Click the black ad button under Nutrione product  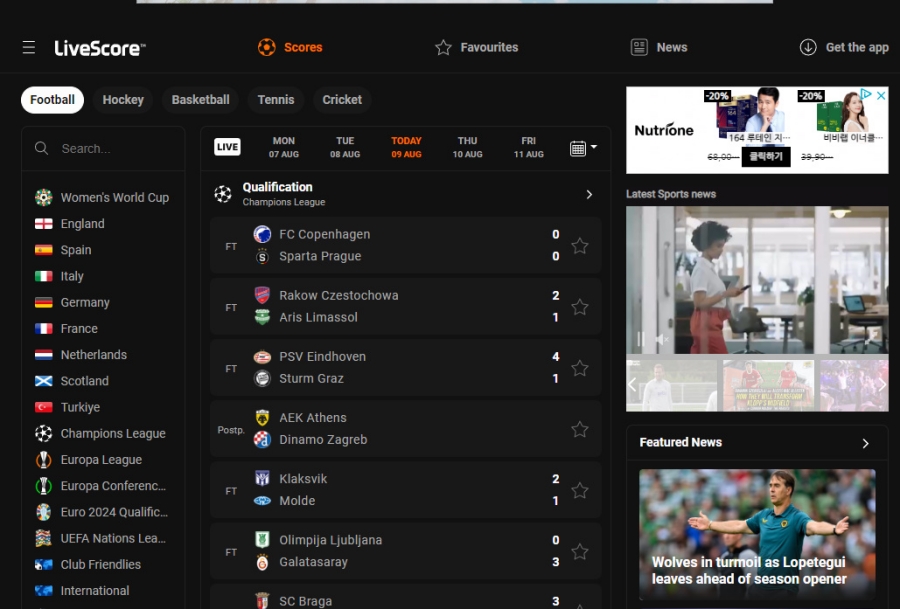tap(766, 157)
